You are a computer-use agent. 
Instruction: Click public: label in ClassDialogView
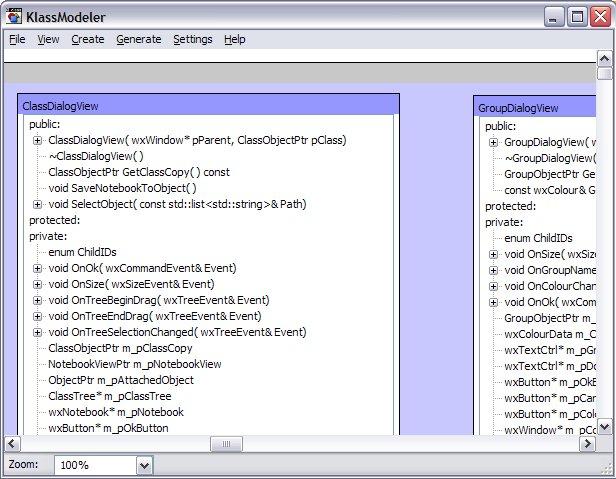(x=45, y=125)
